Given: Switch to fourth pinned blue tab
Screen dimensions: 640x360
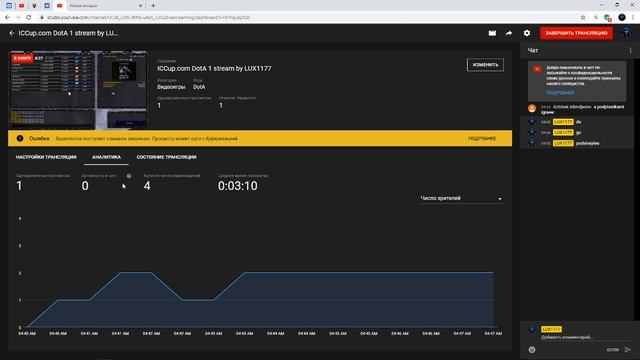Looking at the screenshot, I should pyautogui.click(x=47, y=6).
